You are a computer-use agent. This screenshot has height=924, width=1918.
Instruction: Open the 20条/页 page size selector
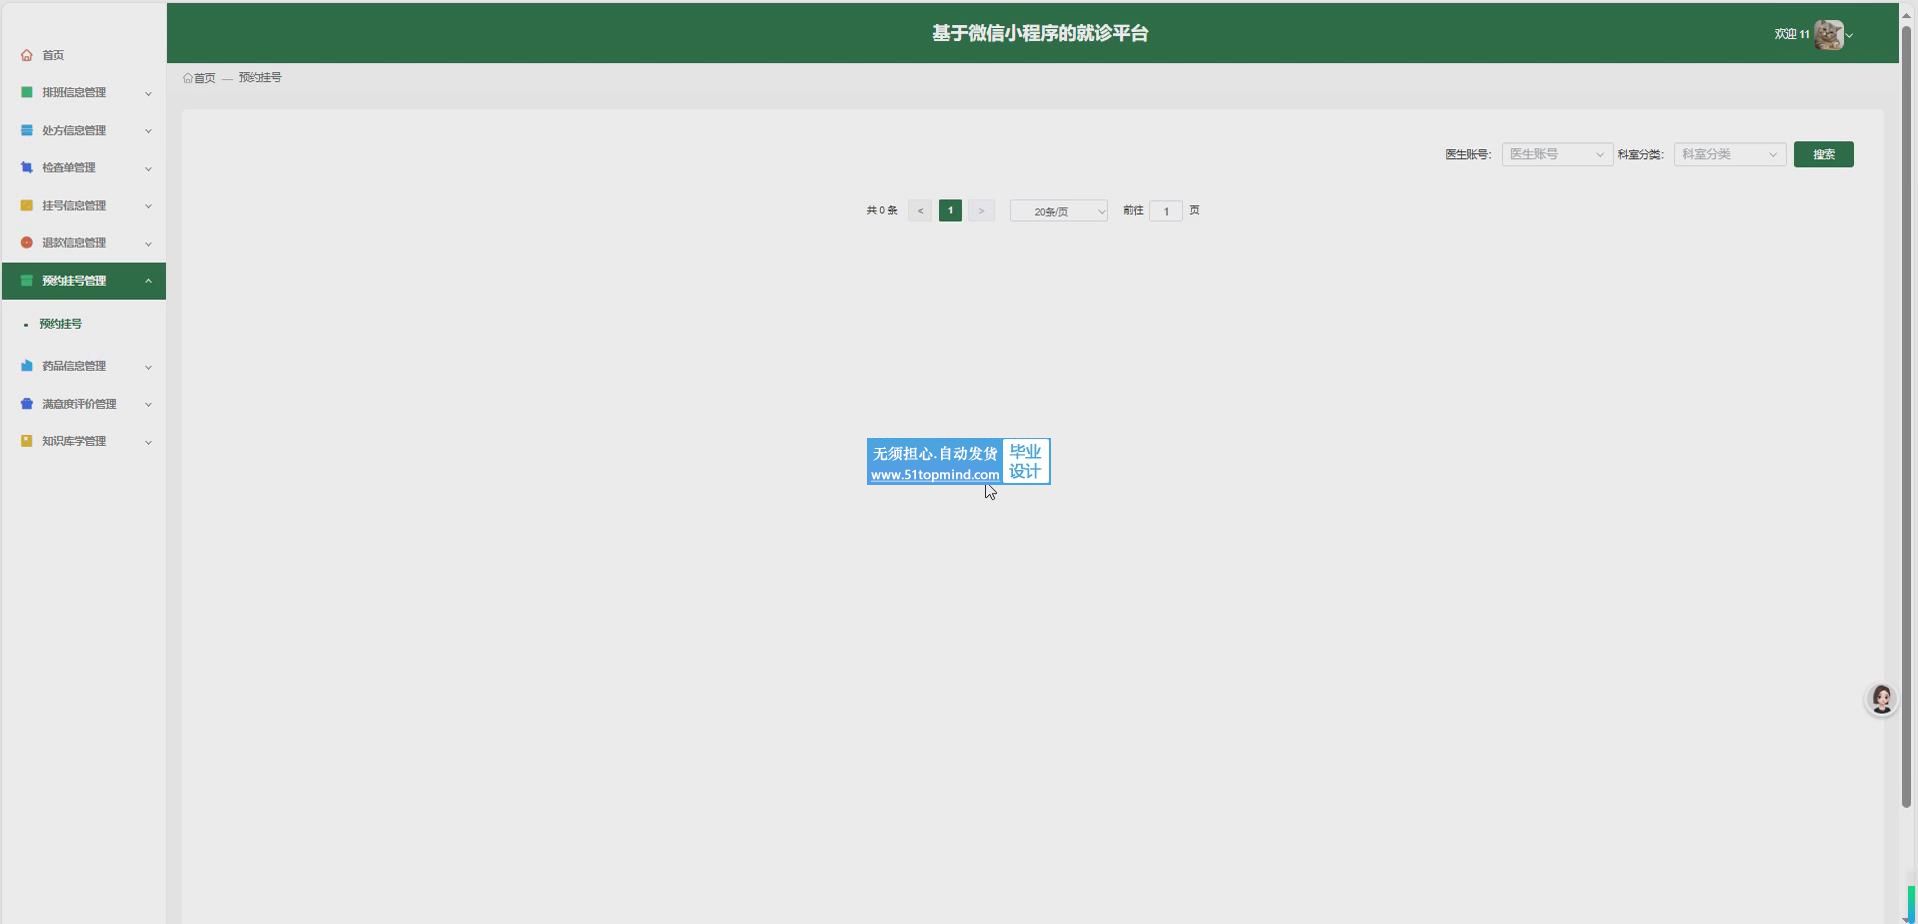1058,211
